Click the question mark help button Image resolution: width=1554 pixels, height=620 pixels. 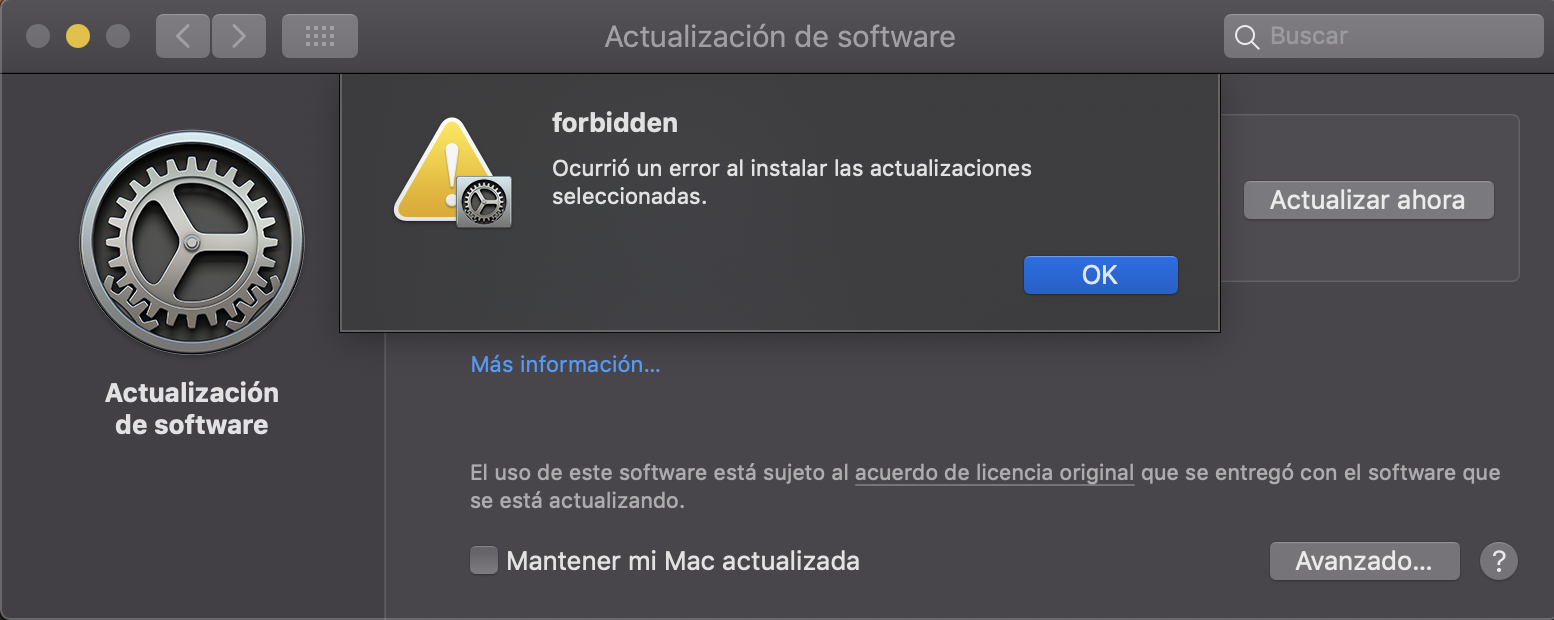[x=1498, y=561]
